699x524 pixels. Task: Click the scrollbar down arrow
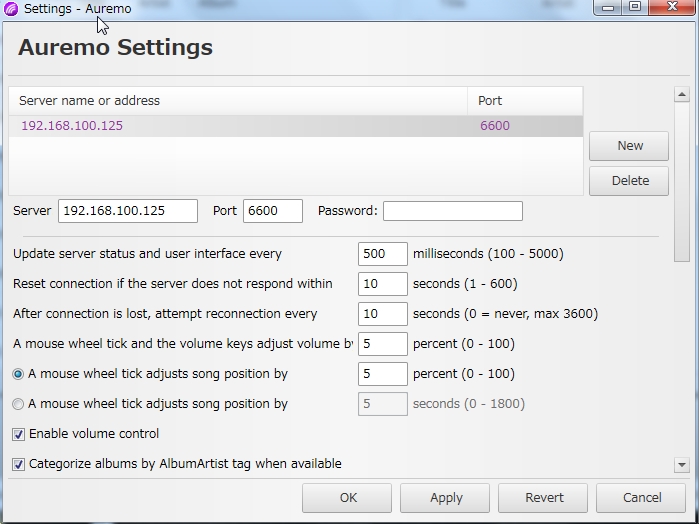[x=682, y=465]
